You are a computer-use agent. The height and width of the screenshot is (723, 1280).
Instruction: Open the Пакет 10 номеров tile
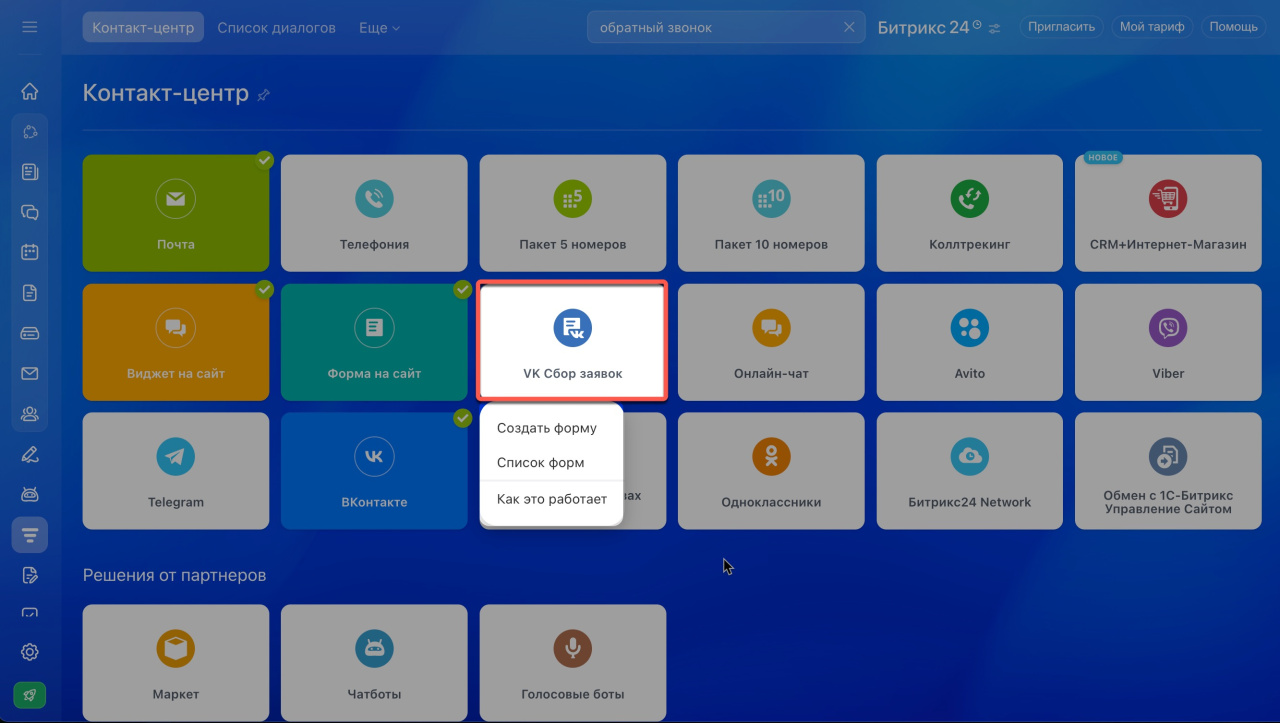[x=771, y=213]
